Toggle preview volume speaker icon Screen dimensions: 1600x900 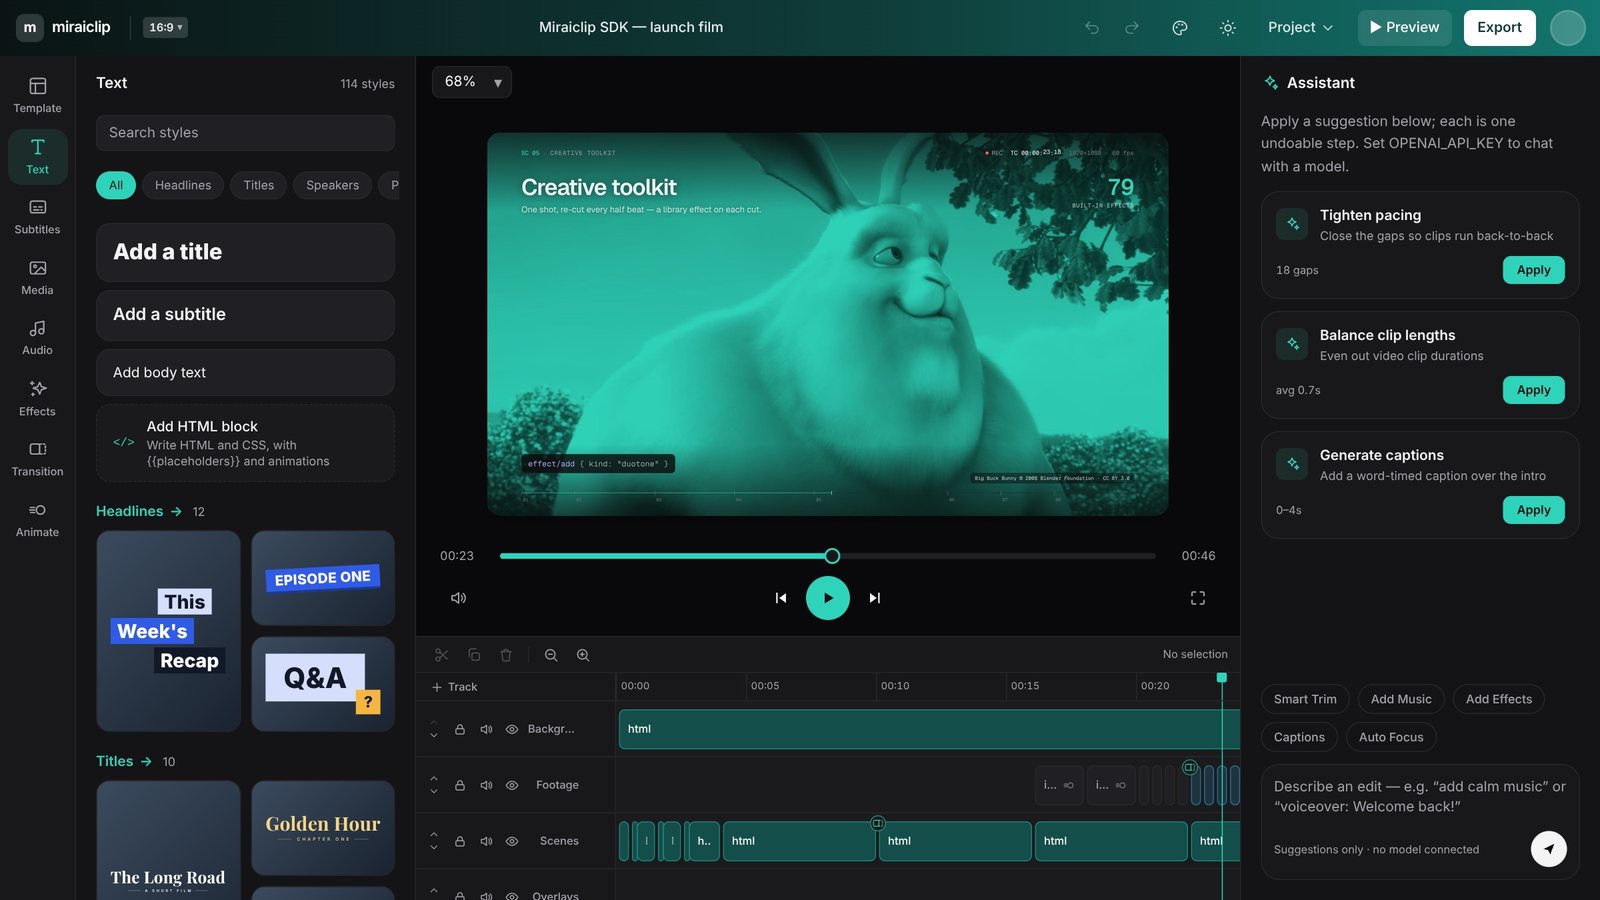[458, 598]
